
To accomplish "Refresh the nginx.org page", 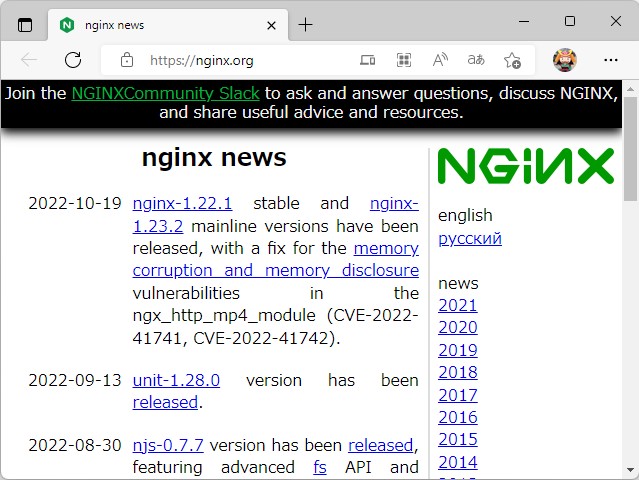I will [x=73, y=60].
